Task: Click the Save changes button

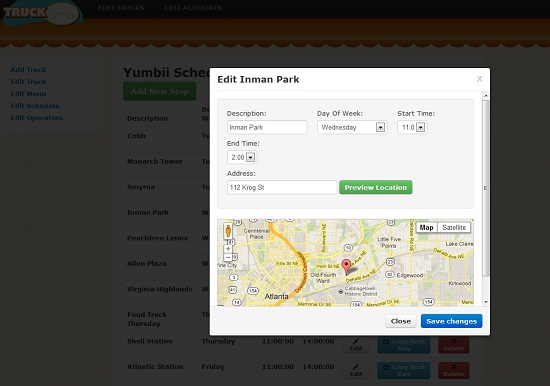Action: pyautogui.click(x=451, y=321)
